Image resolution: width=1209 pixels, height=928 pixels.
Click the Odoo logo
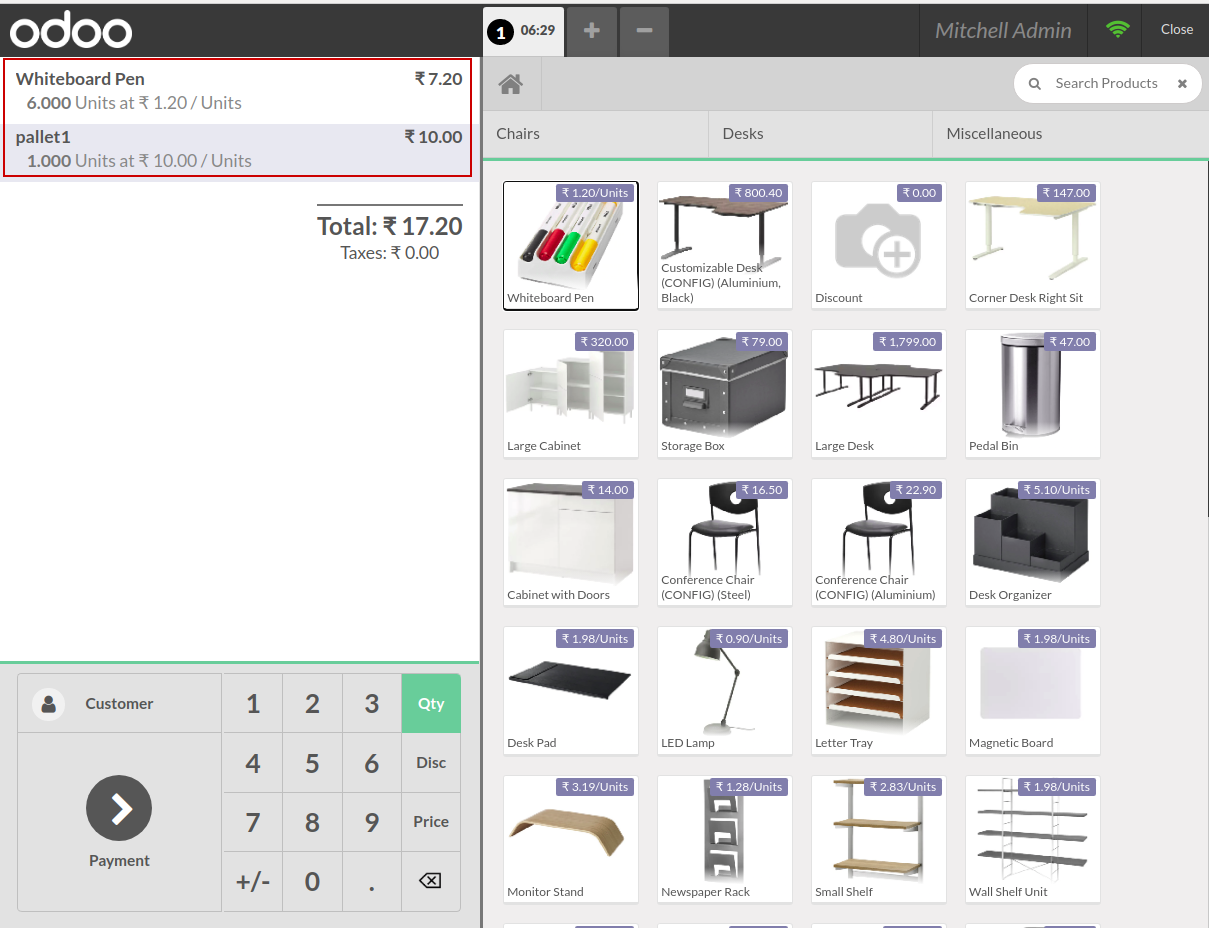(x=71, y=31)
